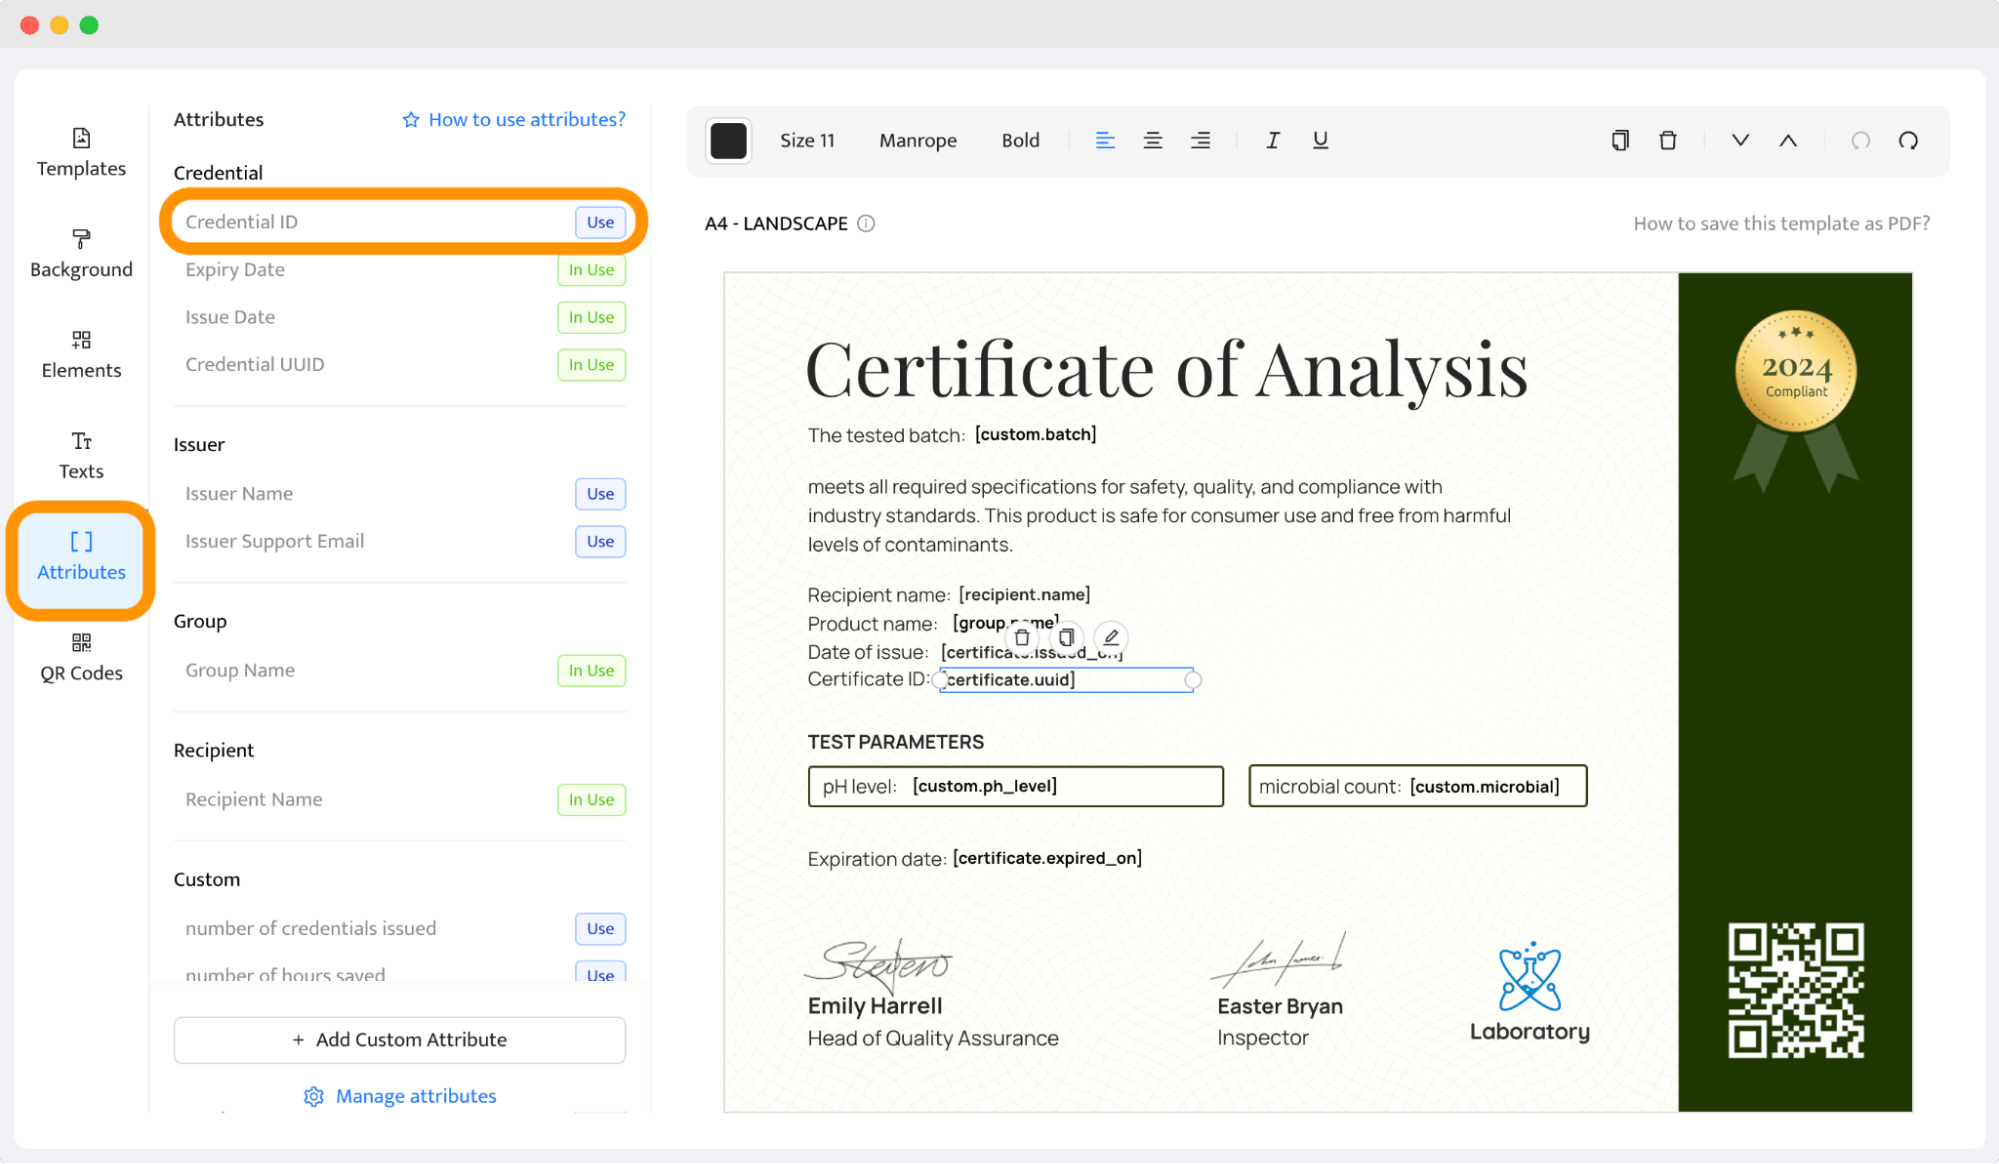Align text center
Viewport: 1999px width, 1164px height.
pos(1153,141)
